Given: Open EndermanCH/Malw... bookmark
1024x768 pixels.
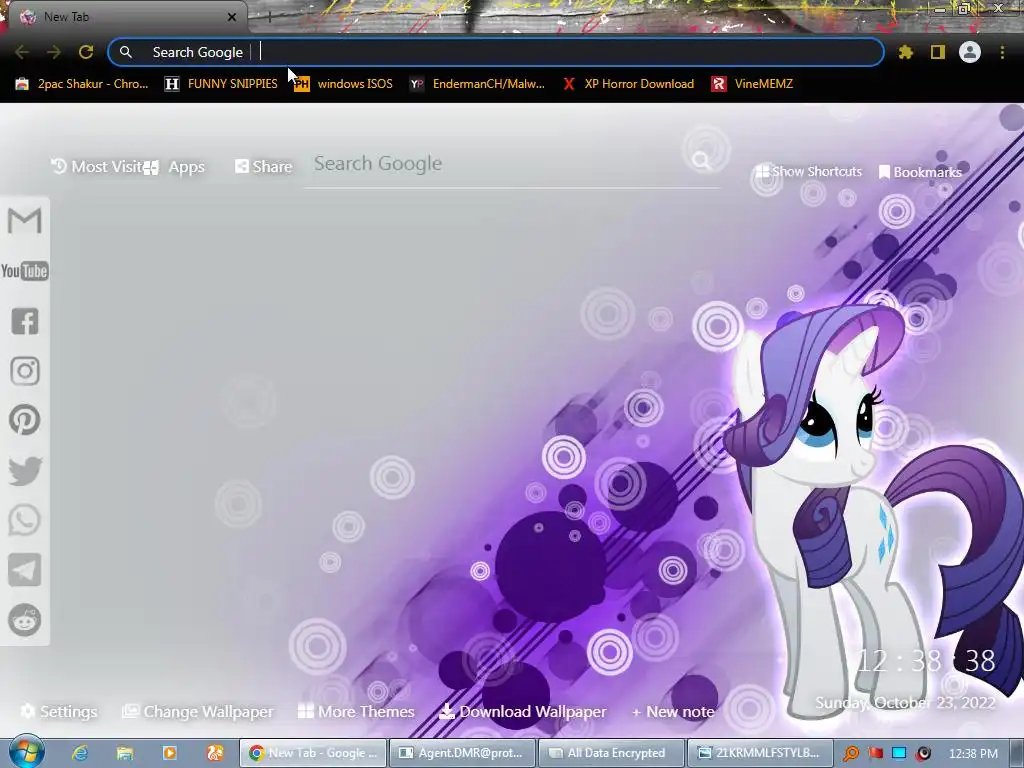Looking at the screenshot, I should (477, 84).
